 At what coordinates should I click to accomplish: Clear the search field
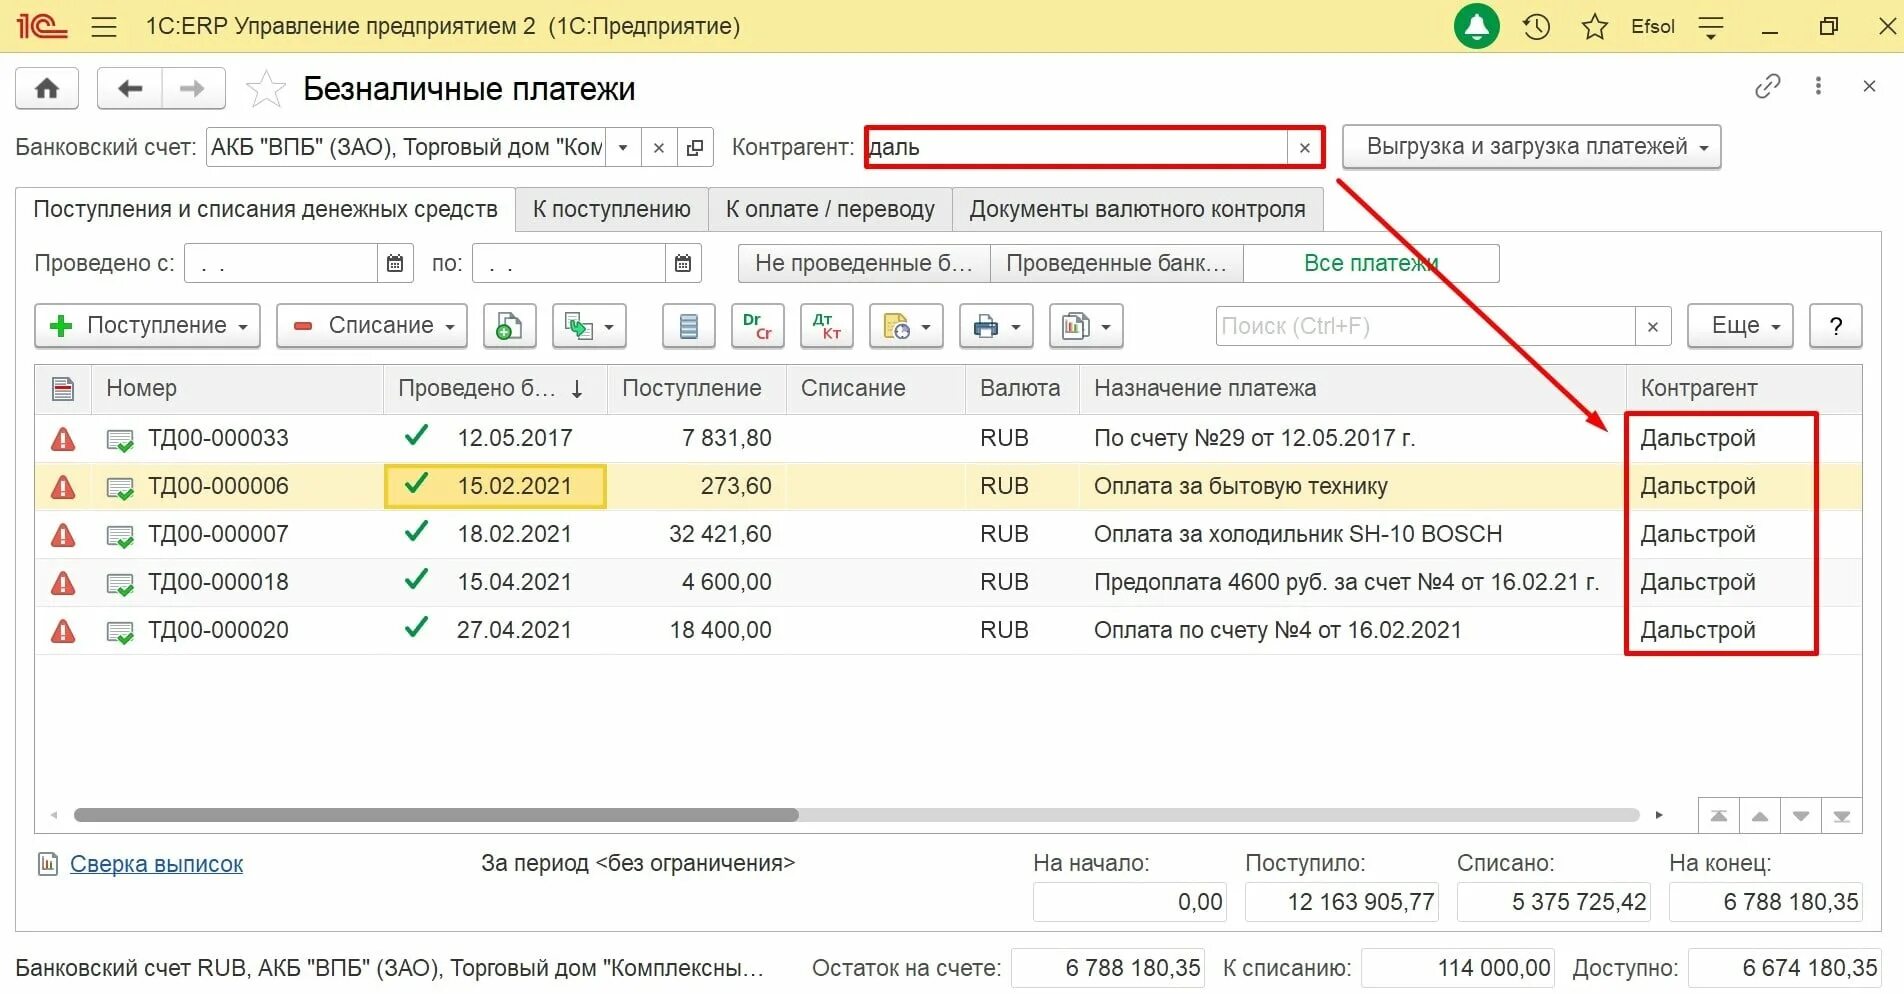pos(1652,326)
